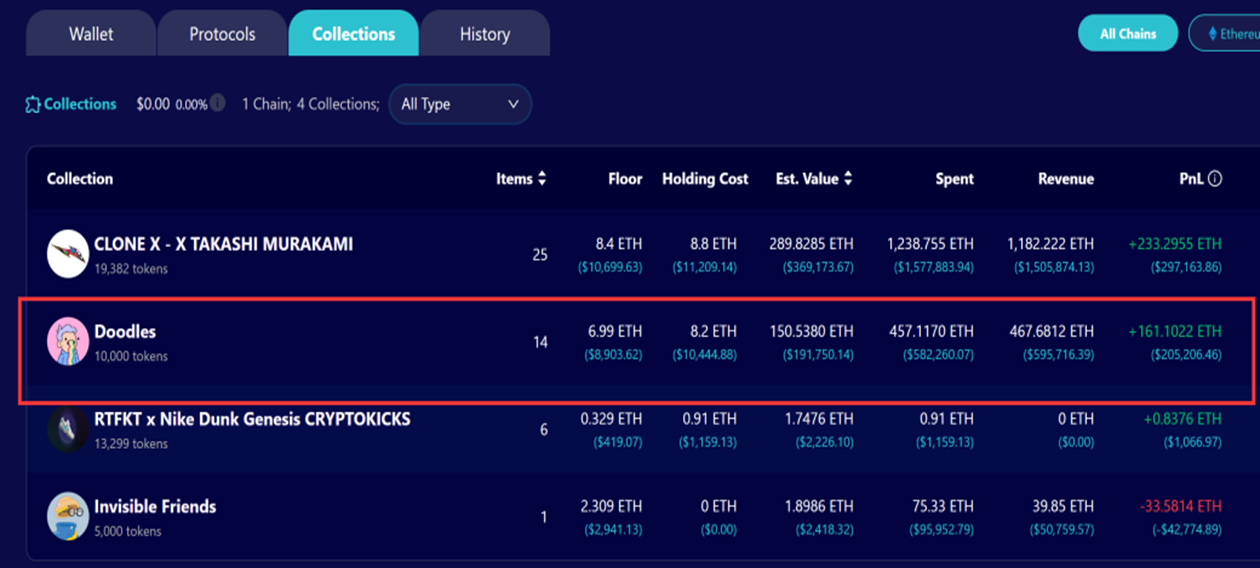Sort by Est. Value column arrows
This screenshot has width=1260, height=568.
point(848,179)
